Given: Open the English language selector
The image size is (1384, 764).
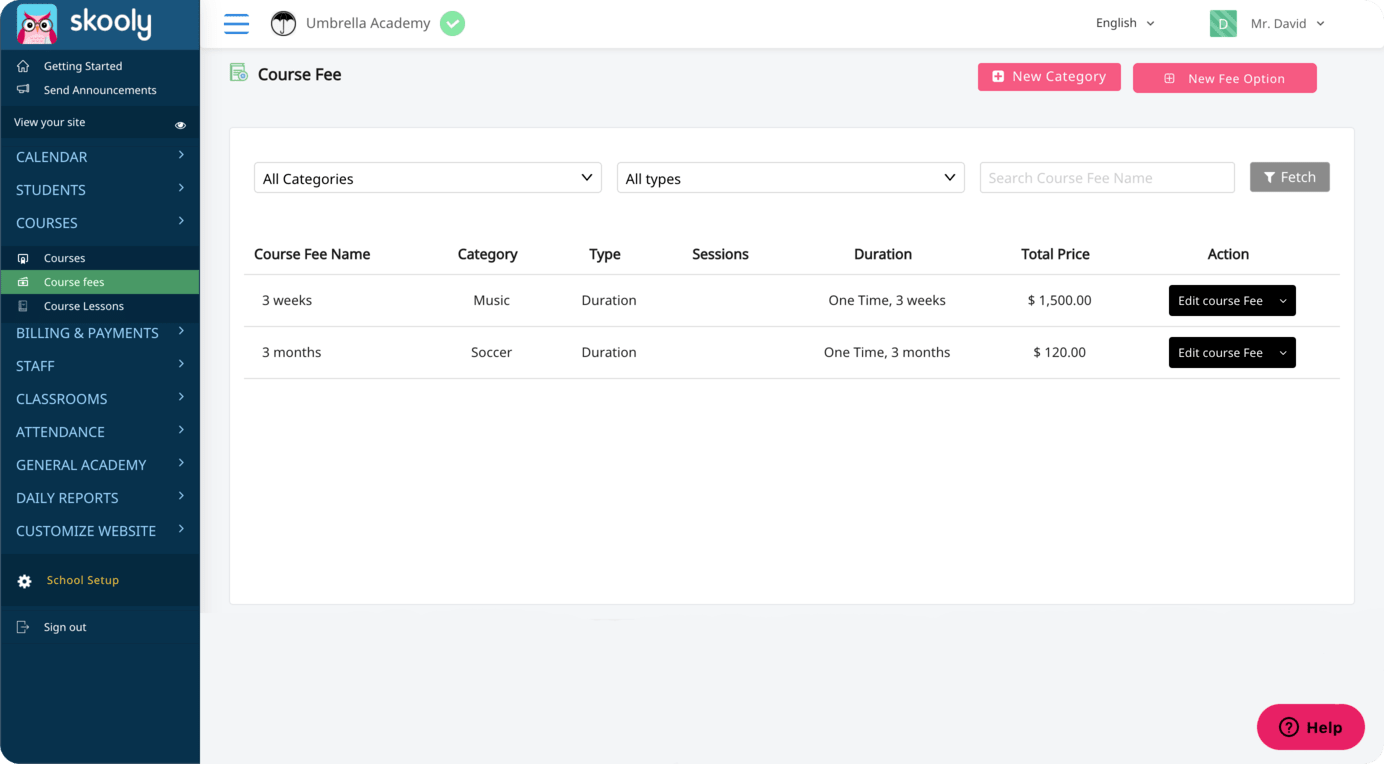Looking at the screenshot, I should pos(1125,23).
